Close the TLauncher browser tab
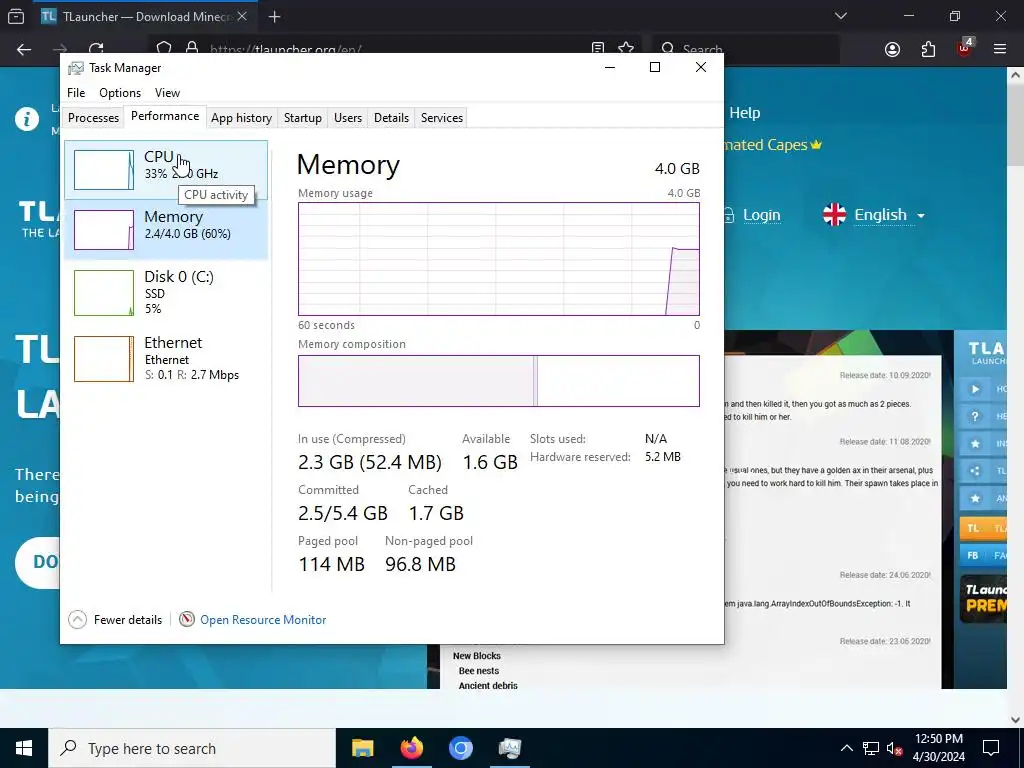Screen dimensions: 1024x768 (x=242, y=16)
